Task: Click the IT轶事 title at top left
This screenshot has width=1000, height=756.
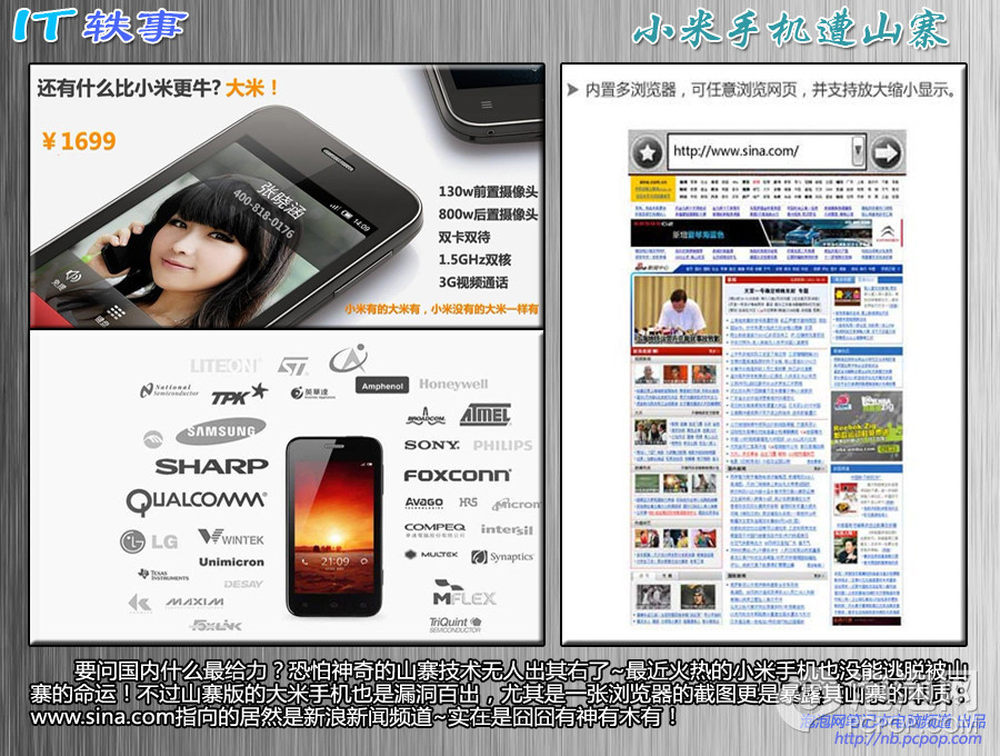Action: click(100, 27)
